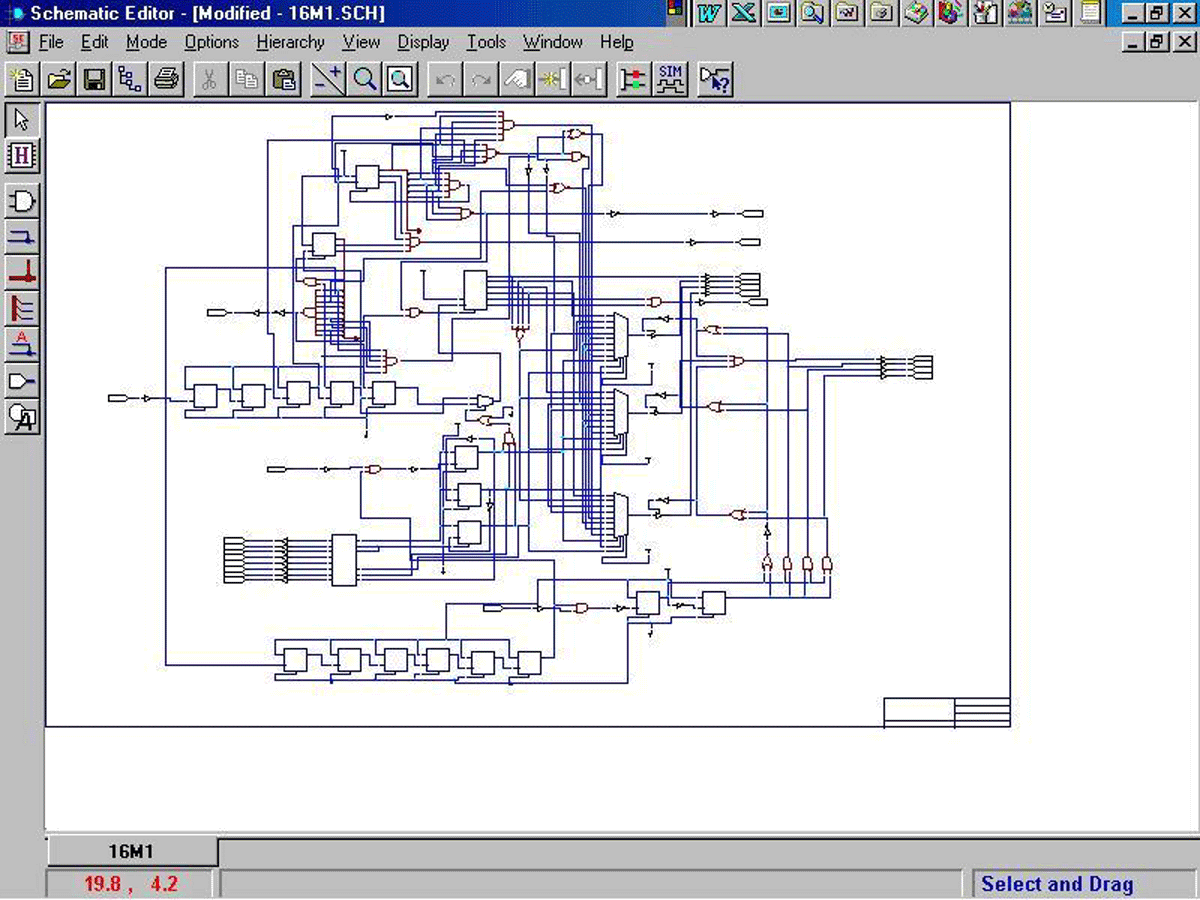This screenshot has width=1200, height=900.
Task: Open the hierarchy tree toolbar icon
Action: pyautogui.click(x=130, y=79)
